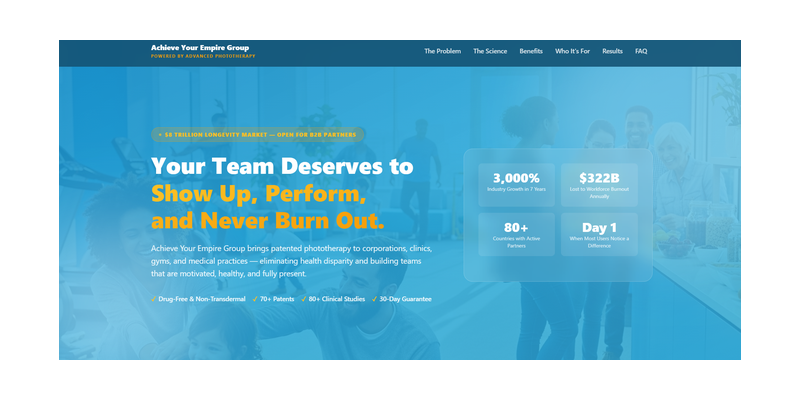
Task: Click the Drug-Free & Non-Transdermal text
Action: tap(202, 299)
